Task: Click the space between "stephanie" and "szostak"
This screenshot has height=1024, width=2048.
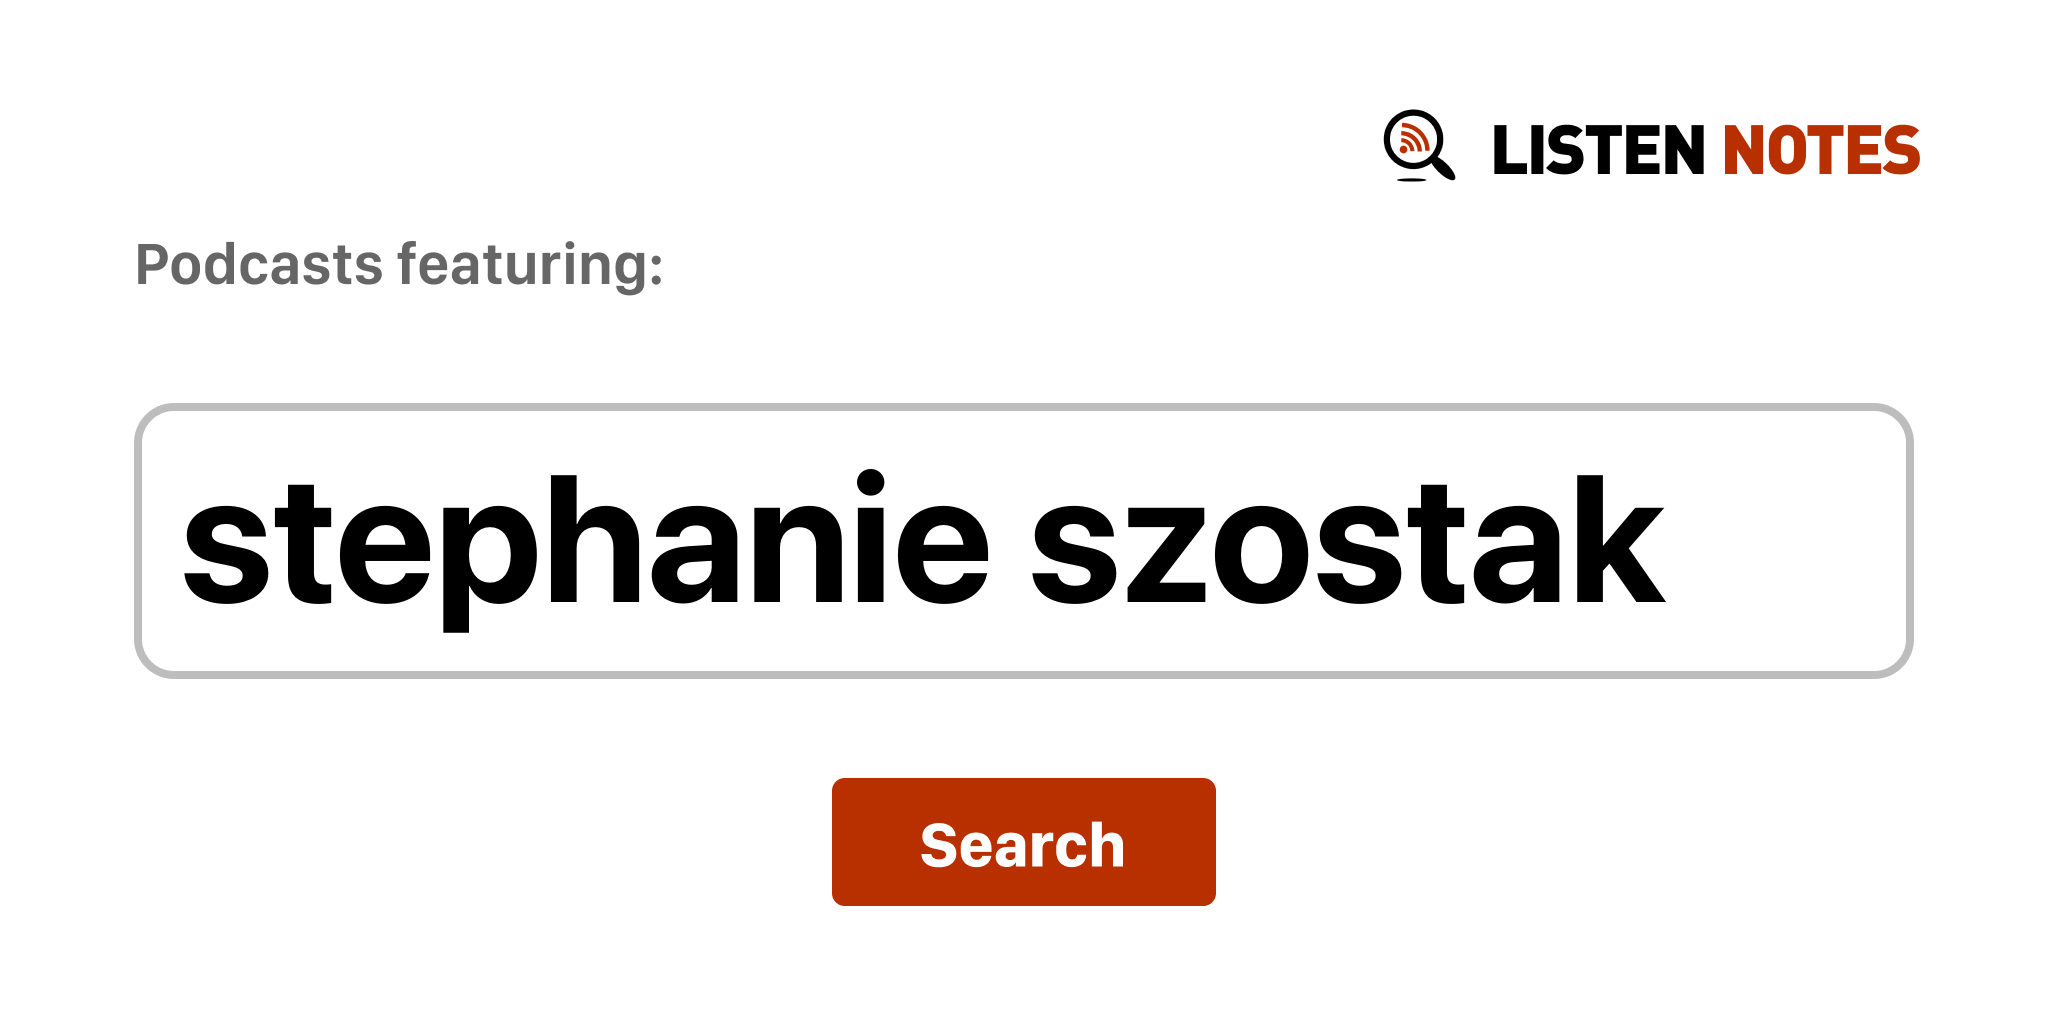Action: click(1011, 541)
